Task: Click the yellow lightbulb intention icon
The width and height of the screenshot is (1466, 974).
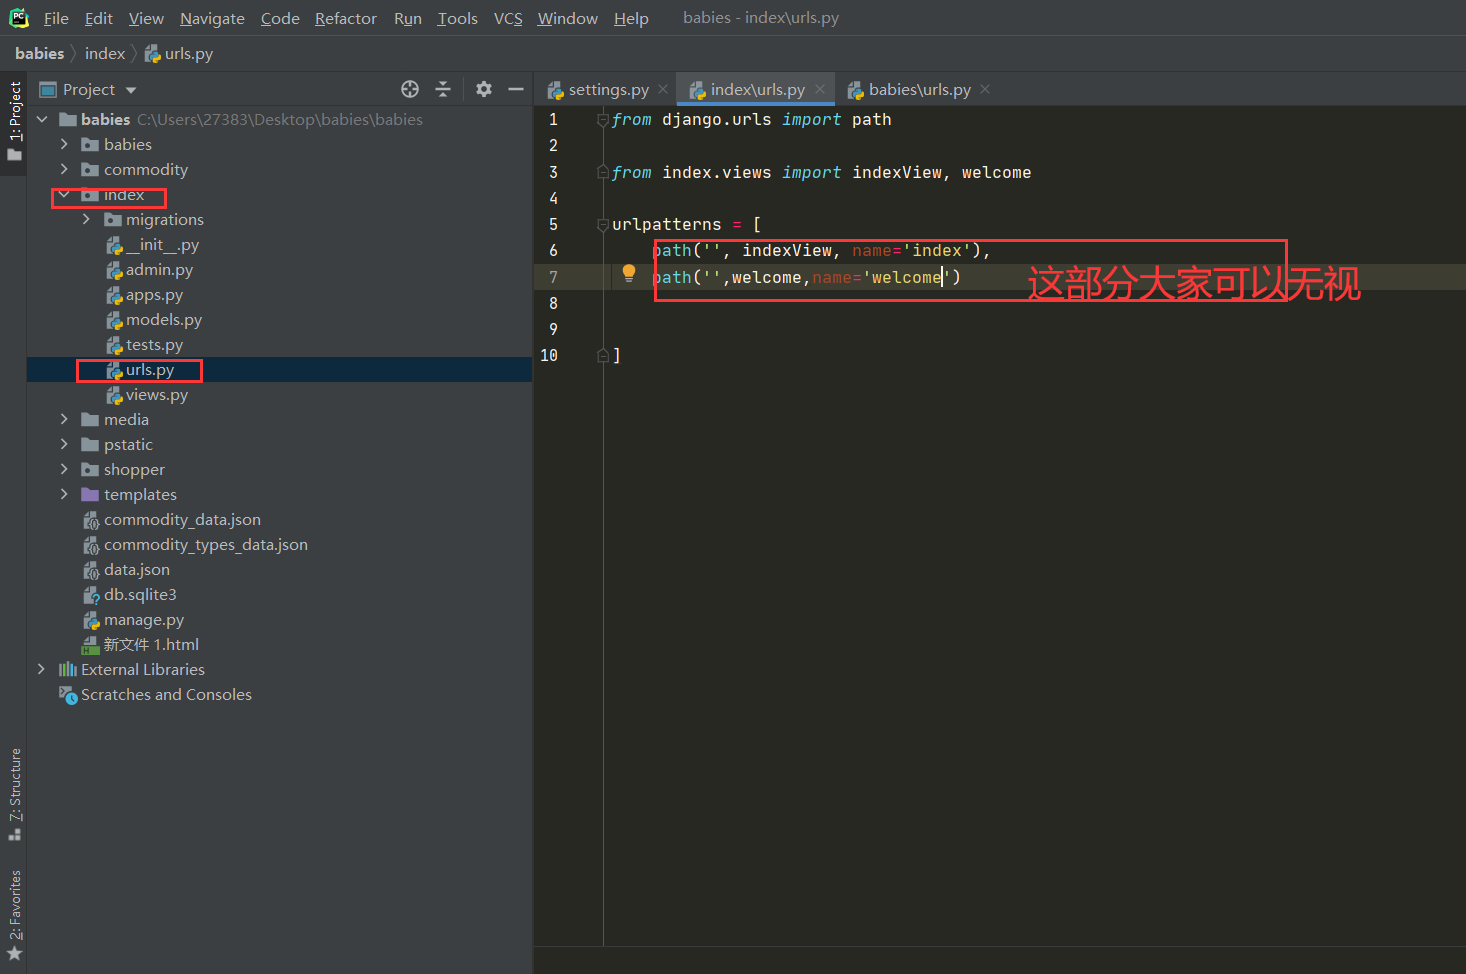Action: point(628,274)
